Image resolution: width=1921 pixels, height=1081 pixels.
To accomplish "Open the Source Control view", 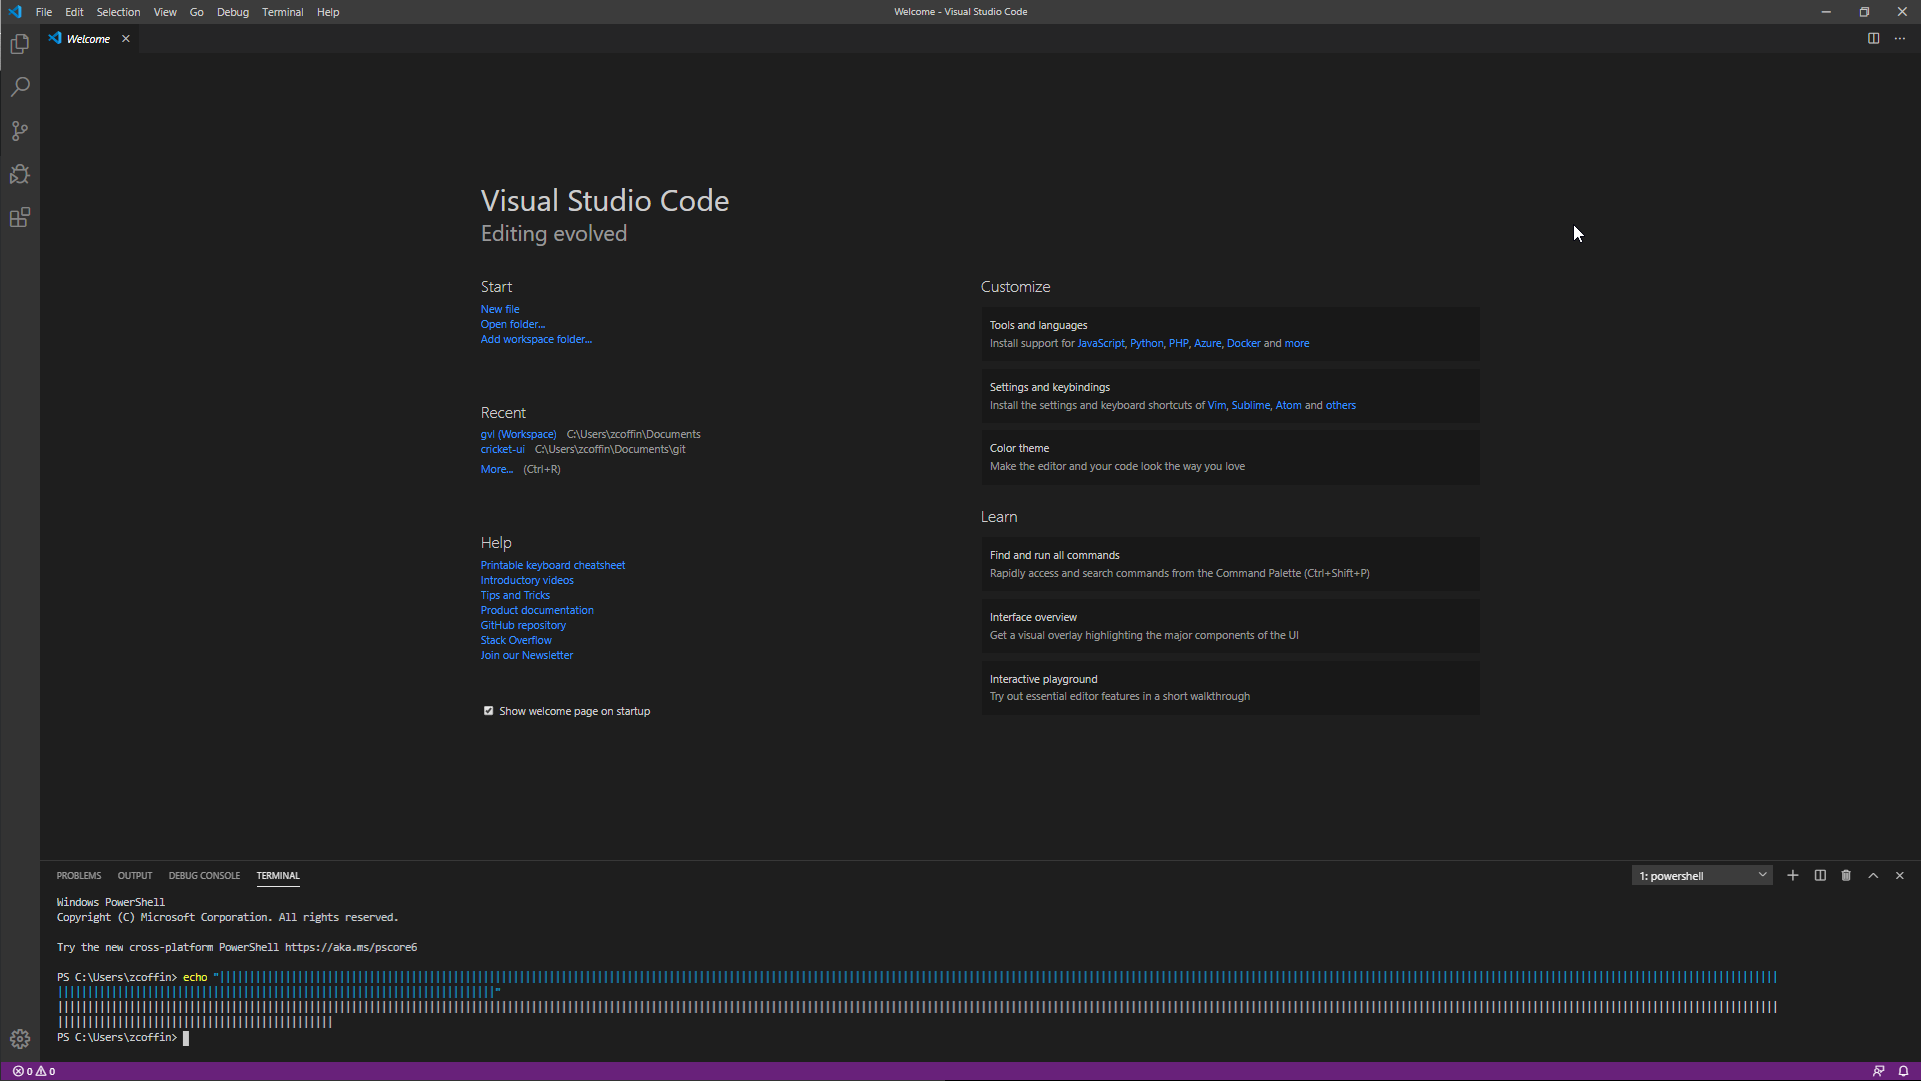I will coord(20,131).
